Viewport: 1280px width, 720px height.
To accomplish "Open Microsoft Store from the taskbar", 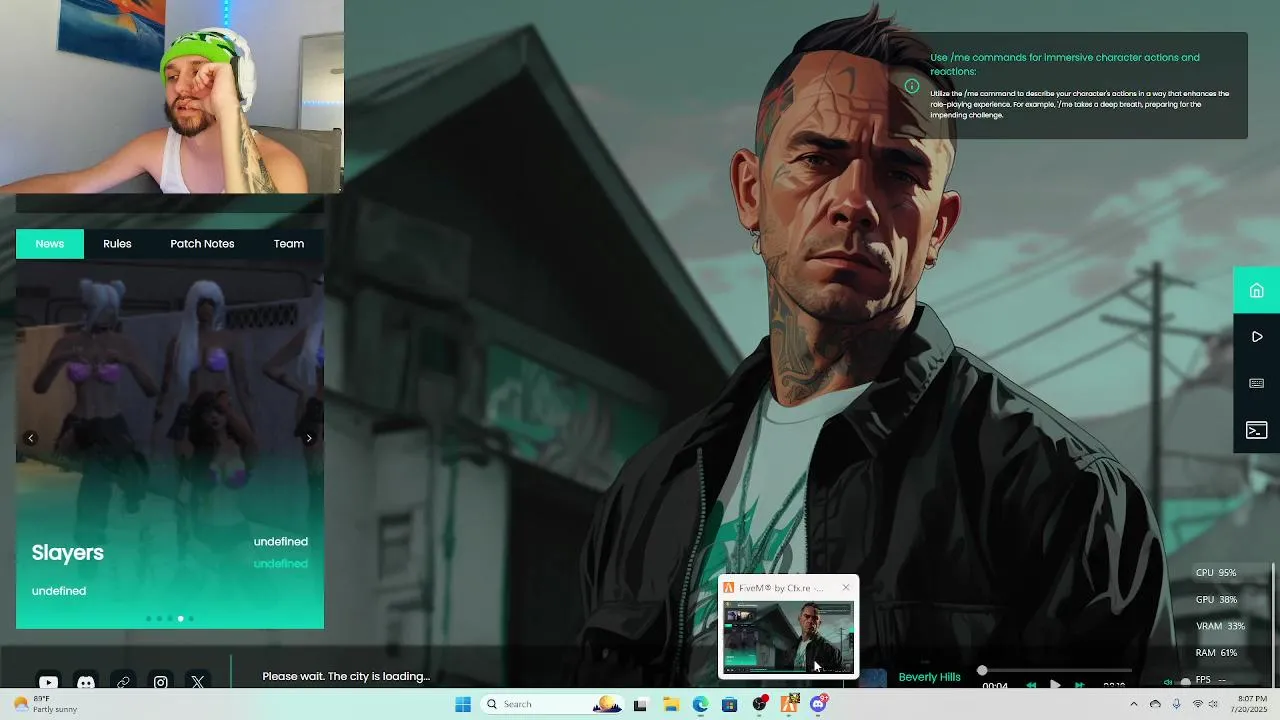I will [x=729, y=704].
